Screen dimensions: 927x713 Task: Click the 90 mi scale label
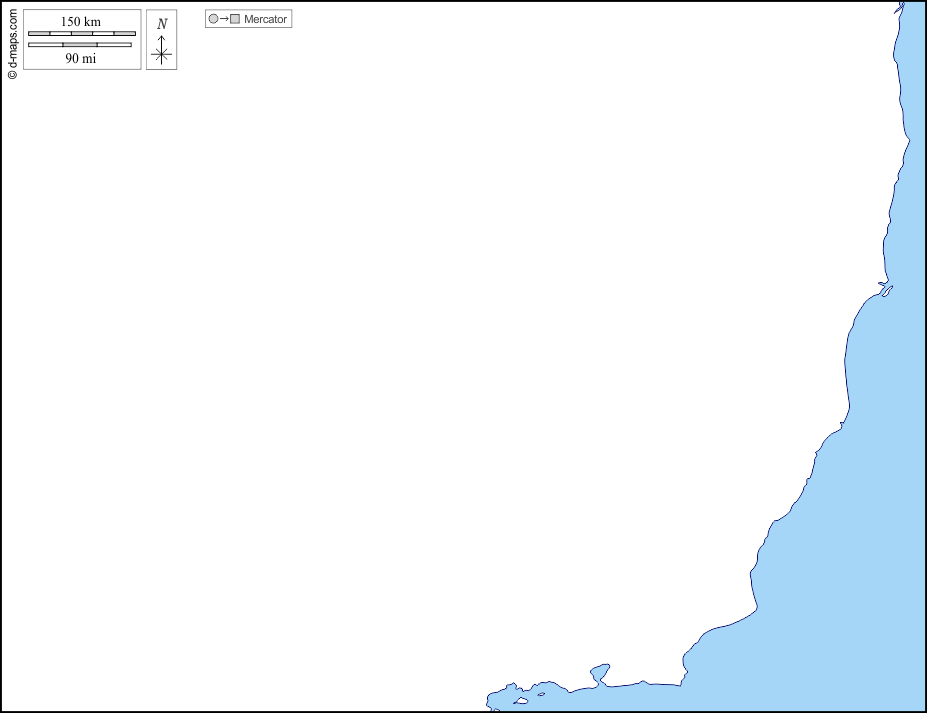[80, 58]
